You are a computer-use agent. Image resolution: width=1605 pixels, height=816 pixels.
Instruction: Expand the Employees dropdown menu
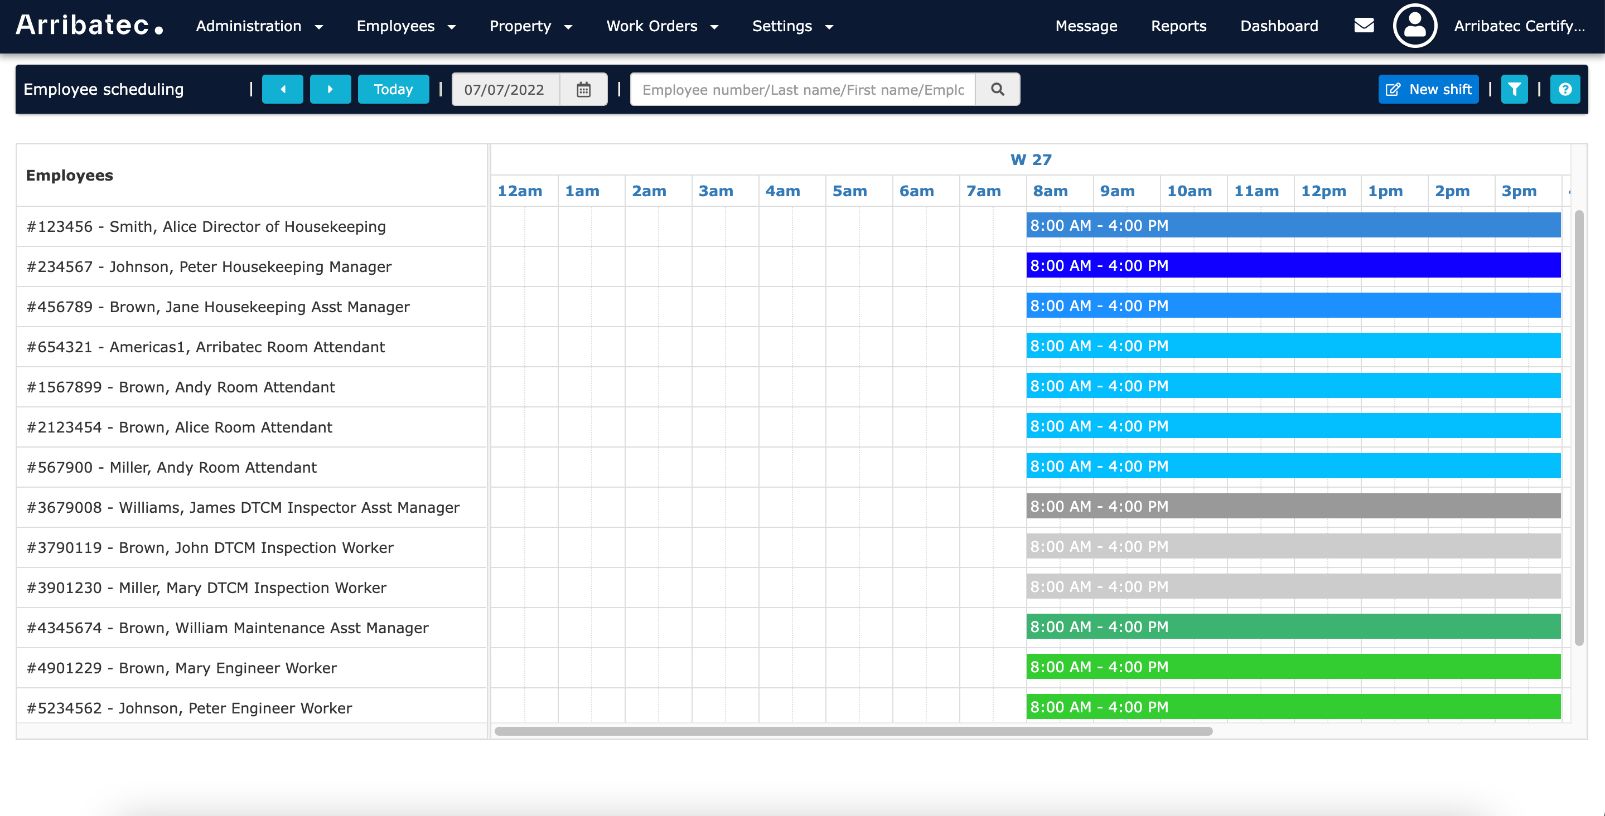point(406,26)
